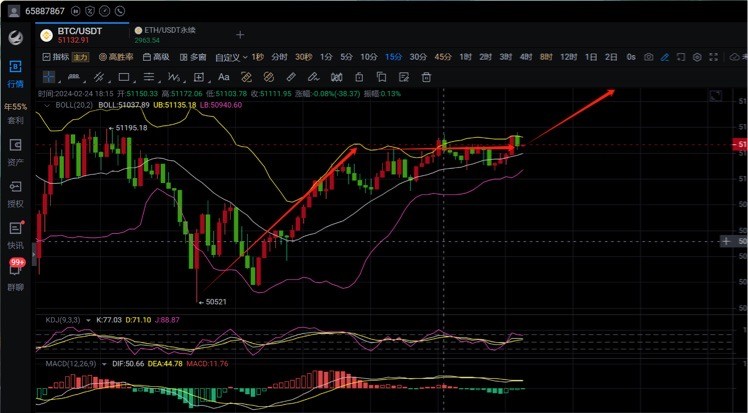Image resolution: width=748 pixels, height=413 pixels.
Task: Open the 群聊 group chat with 99+ badge
Action: [15, 276]
